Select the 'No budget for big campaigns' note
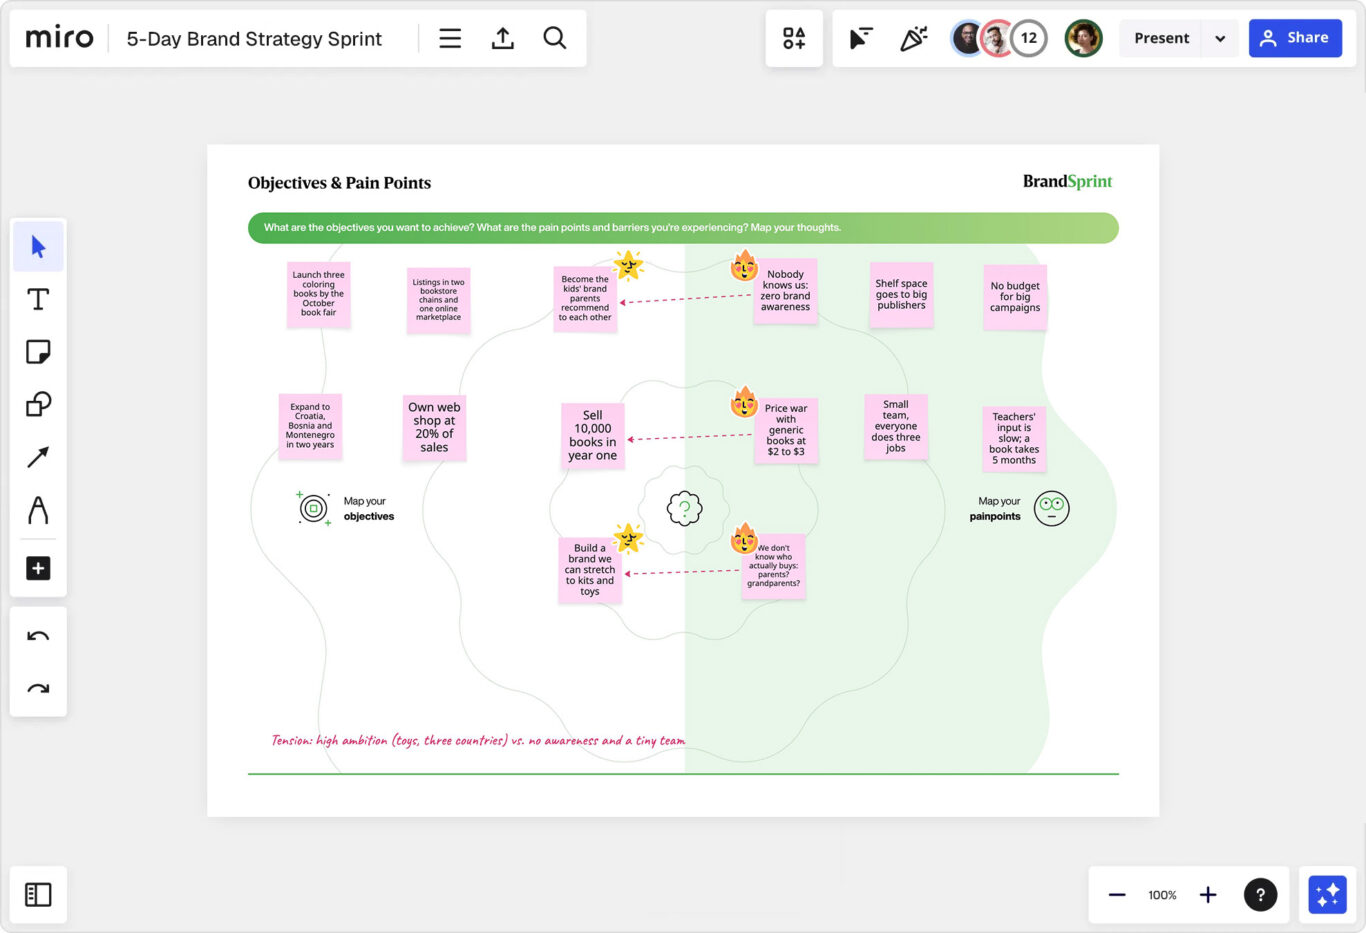This screenshot has height=933, width=1366. (x=1015, y=297)
